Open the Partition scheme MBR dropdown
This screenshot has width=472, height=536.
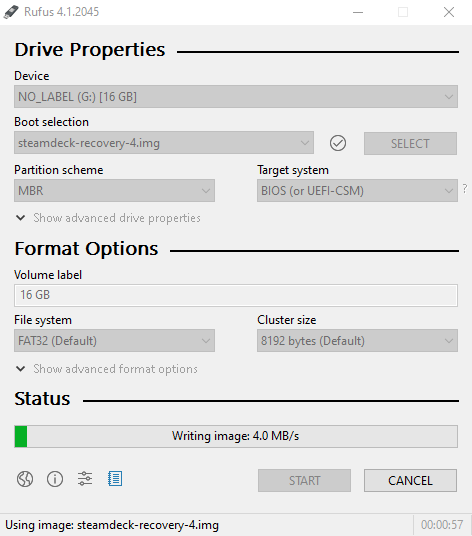(x=114, y=191)
